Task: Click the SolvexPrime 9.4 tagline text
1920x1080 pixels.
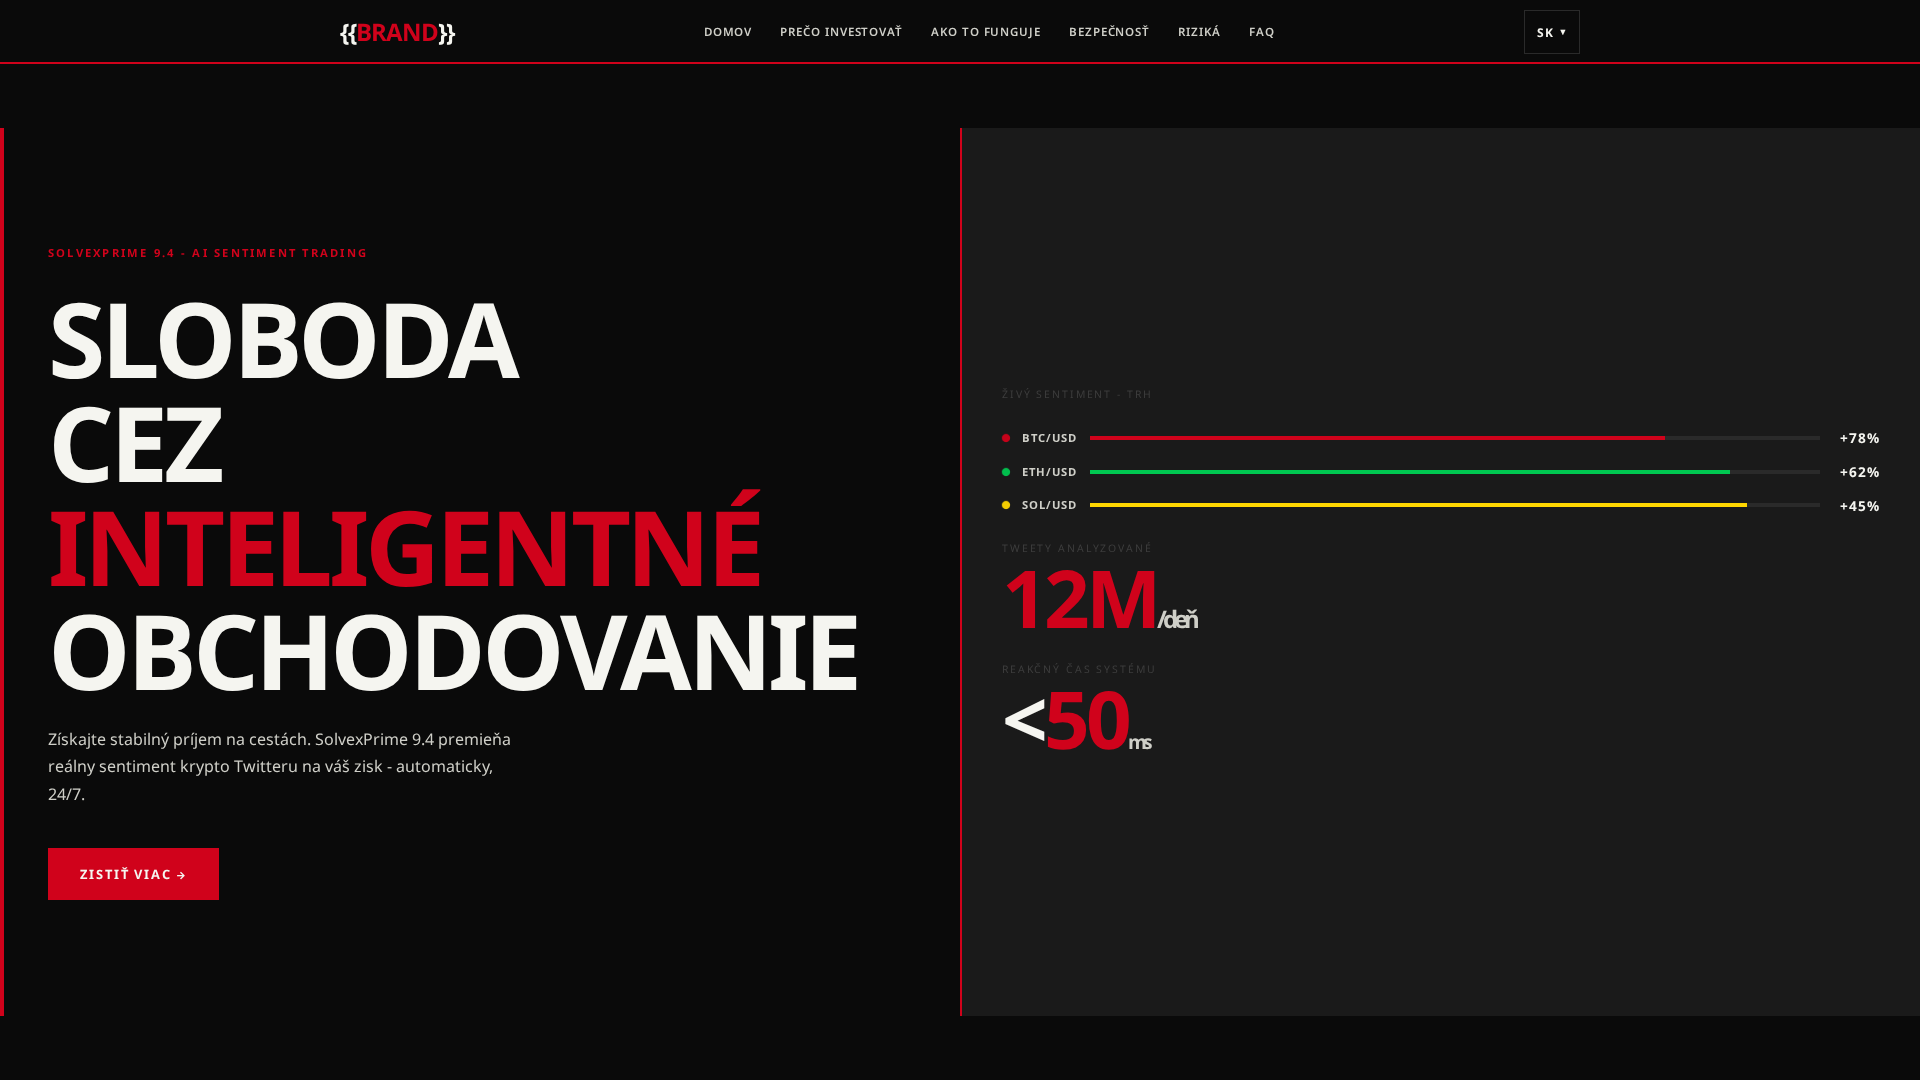Action: (207, 253)
